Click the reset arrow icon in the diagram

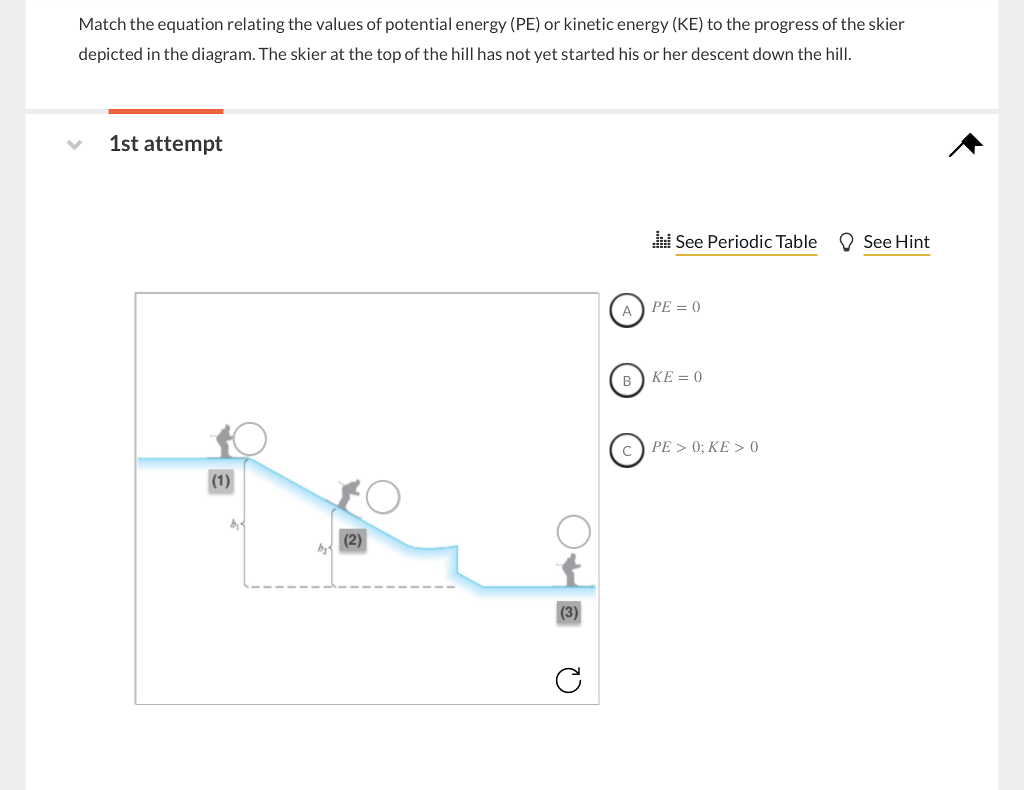[x=568, y=680]
